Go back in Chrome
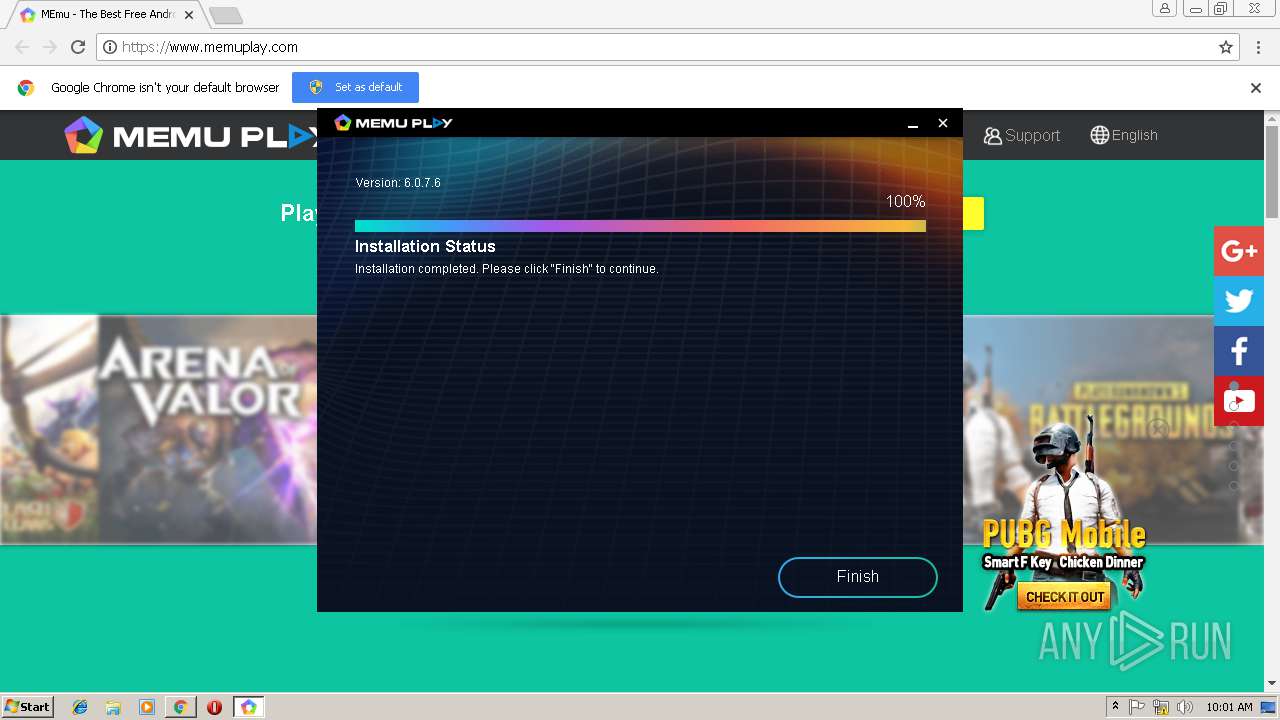1280x720 pixels. point(22,47)
